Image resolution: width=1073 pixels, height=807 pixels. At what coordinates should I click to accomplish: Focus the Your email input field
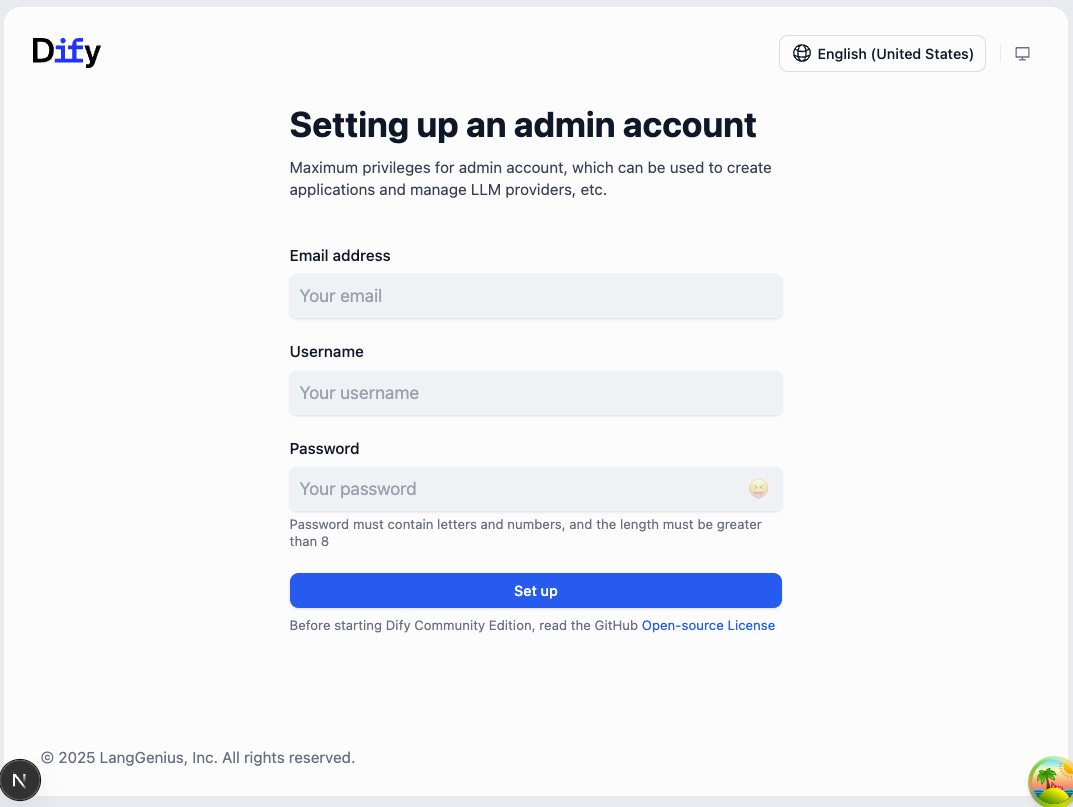pos(535,296)
